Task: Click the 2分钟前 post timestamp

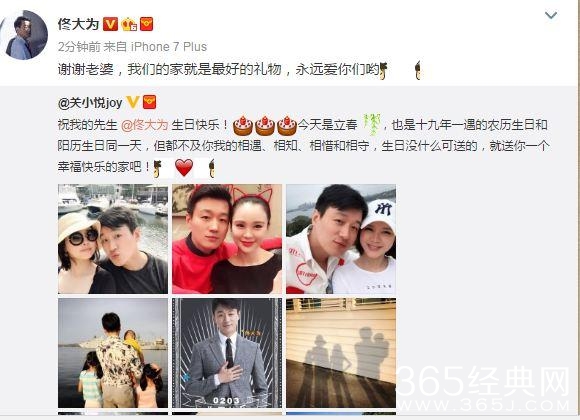Action: pos(79,47)
